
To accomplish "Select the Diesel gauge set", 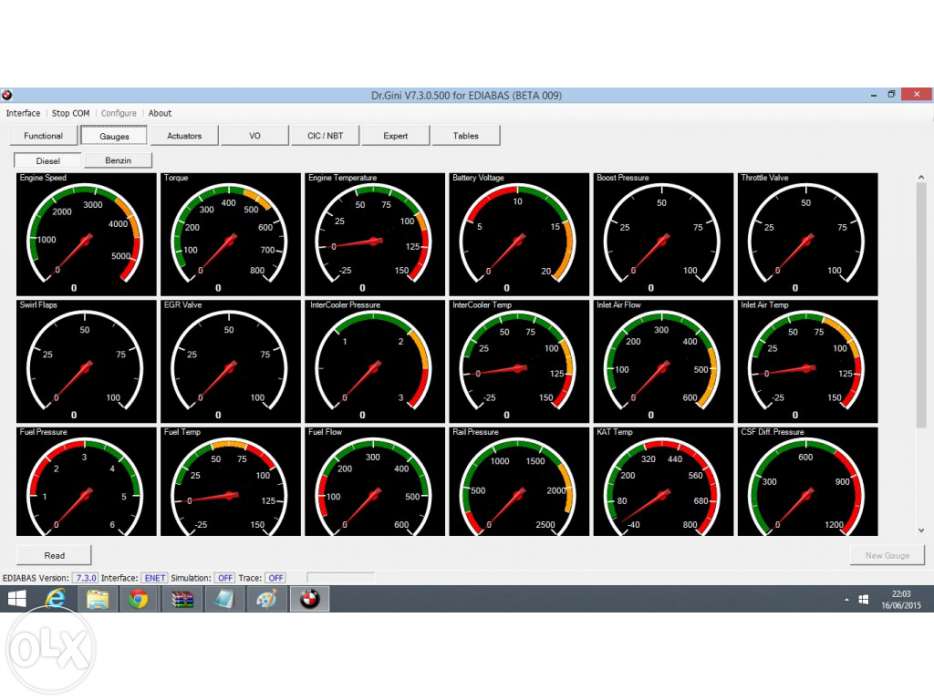I will [x=48, y=160].
